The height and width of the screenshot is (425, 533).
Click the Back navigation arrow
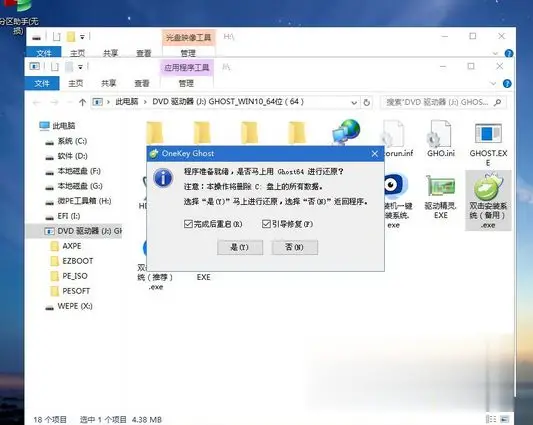(37, 102)
